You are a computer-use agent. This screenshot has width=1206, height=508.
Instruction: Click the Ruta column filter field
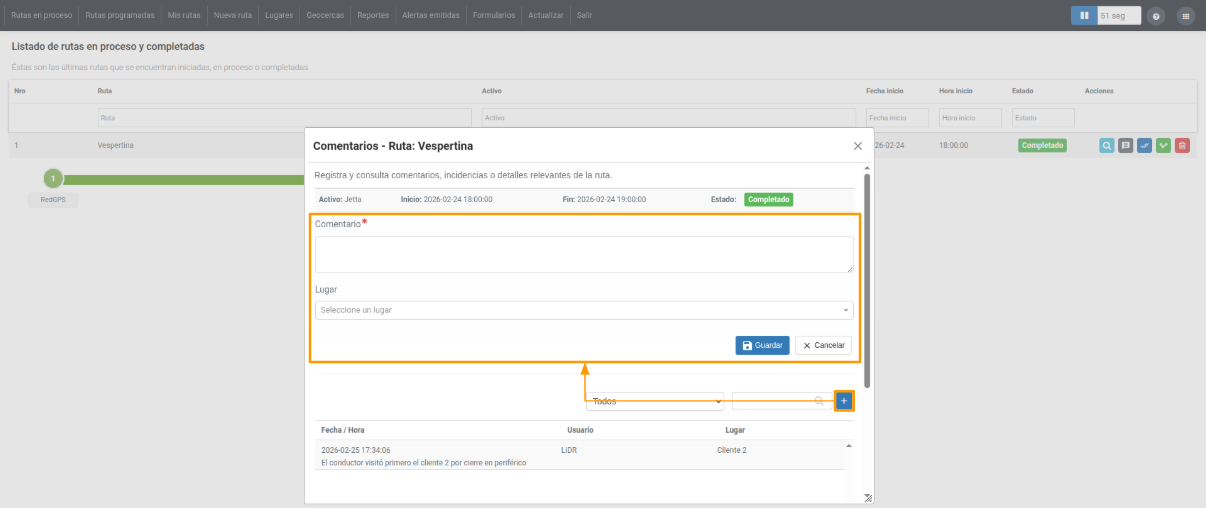[284, 117]
